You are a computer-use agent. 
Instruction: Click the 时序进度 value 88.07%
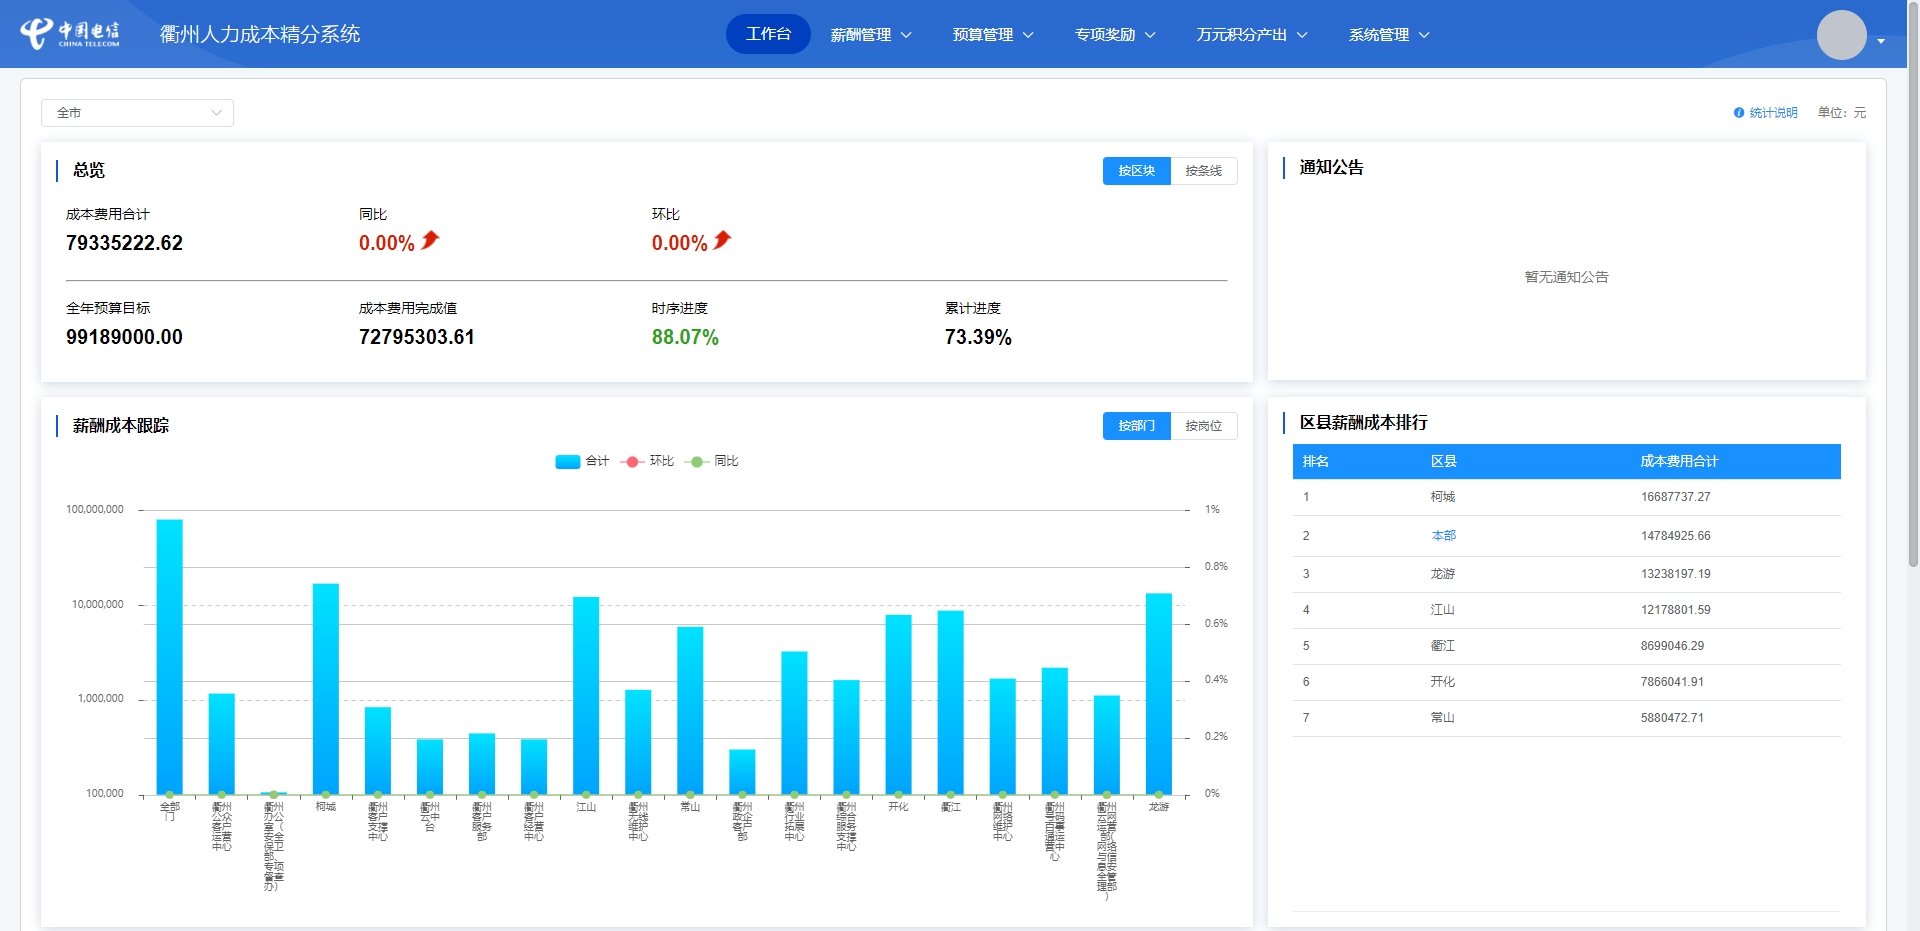point(685,337)
